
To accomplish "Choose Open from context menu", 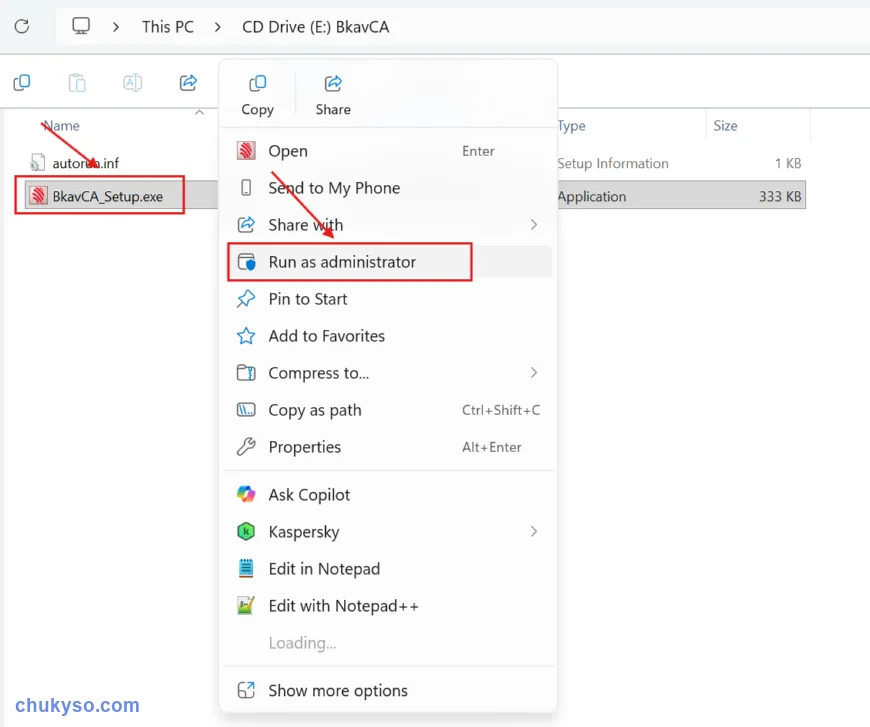I will pyautogui.click(x=388, y=151).
